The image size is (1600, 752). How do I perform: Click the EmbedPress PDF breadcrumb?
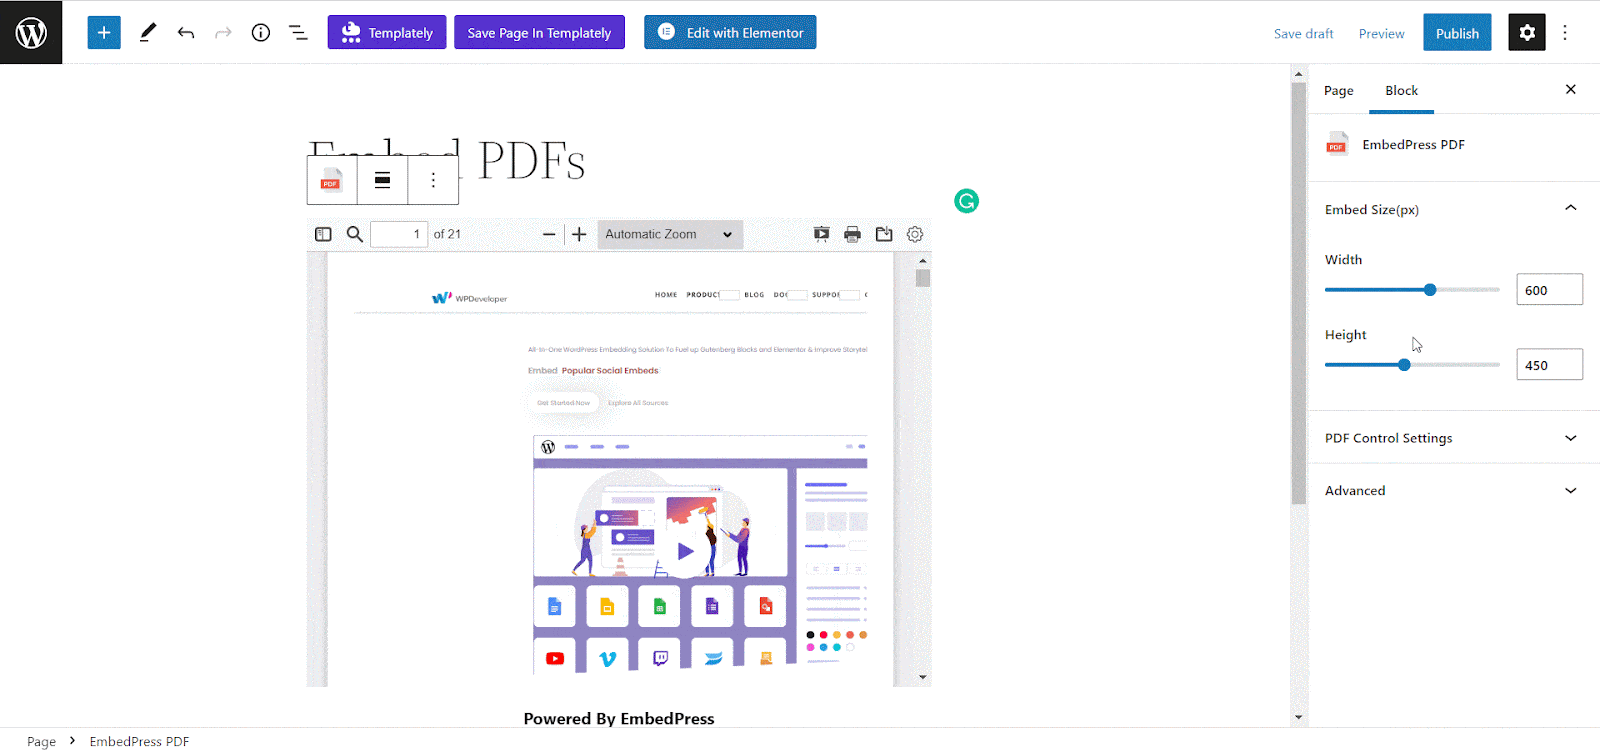coord(139,741)
